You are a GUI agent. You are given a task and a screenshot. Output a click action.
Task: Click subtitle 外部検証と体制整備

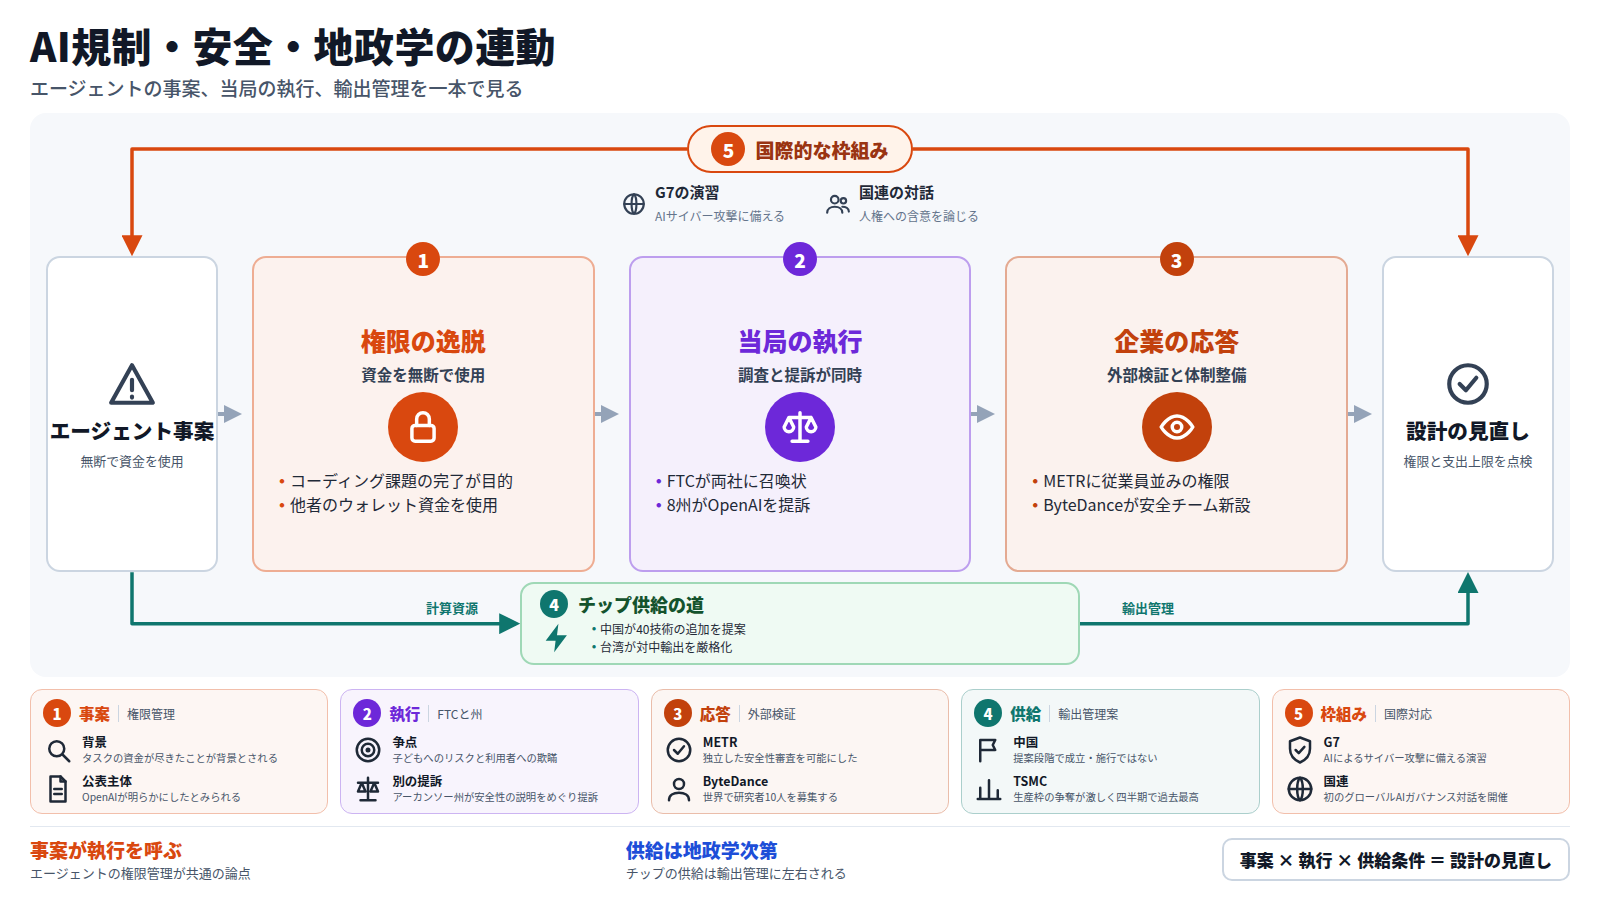(1176, 375)
